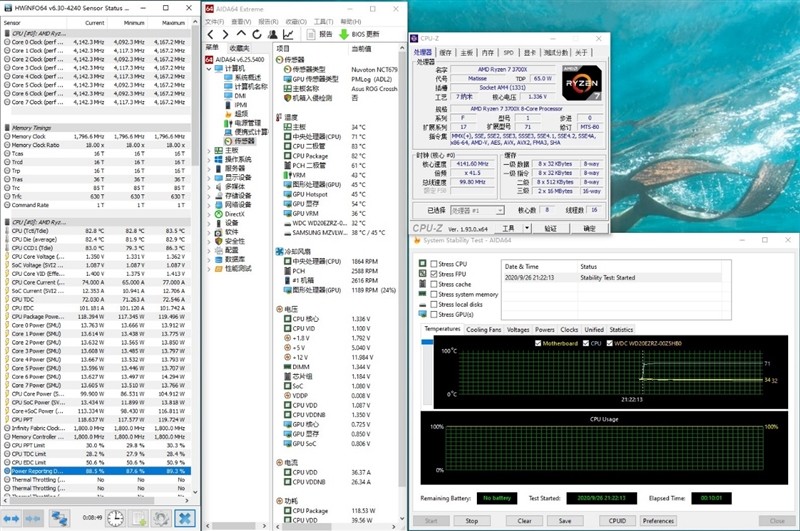
Task: Open HWiNFO sensor settings gear icon
Action: tap(161, 518)
